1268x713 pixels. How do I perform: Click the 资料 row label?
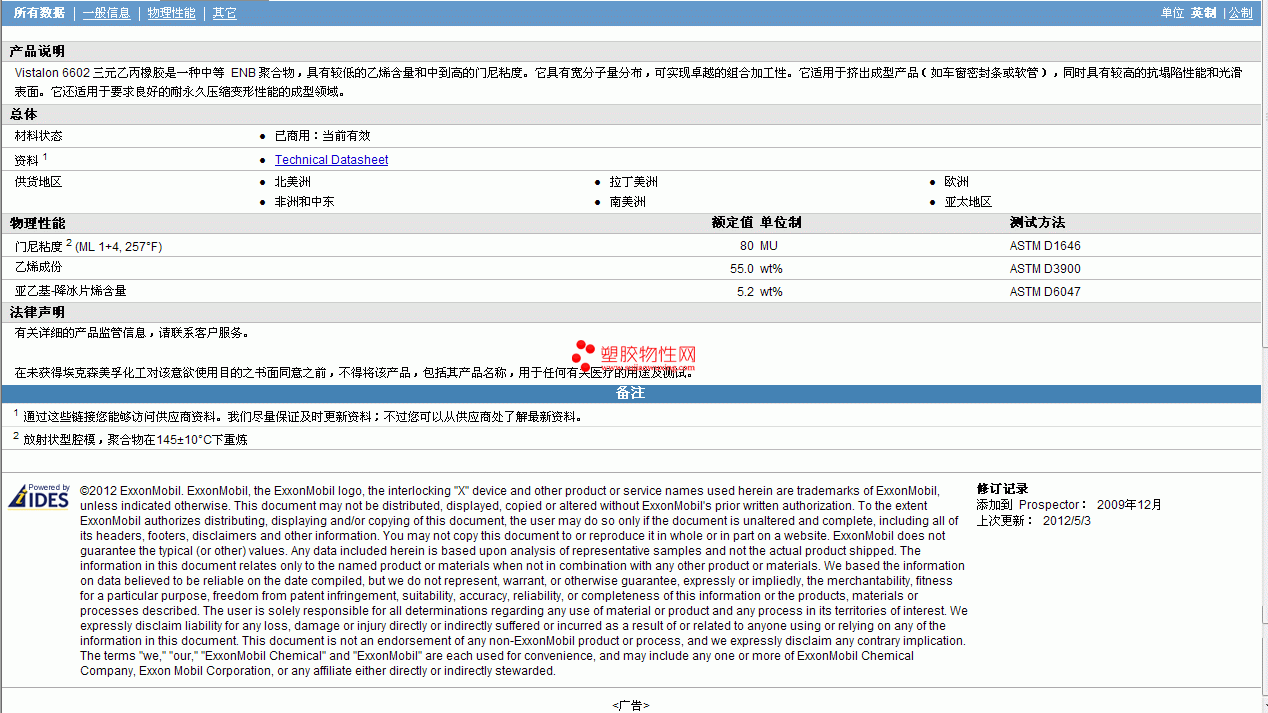30,160
